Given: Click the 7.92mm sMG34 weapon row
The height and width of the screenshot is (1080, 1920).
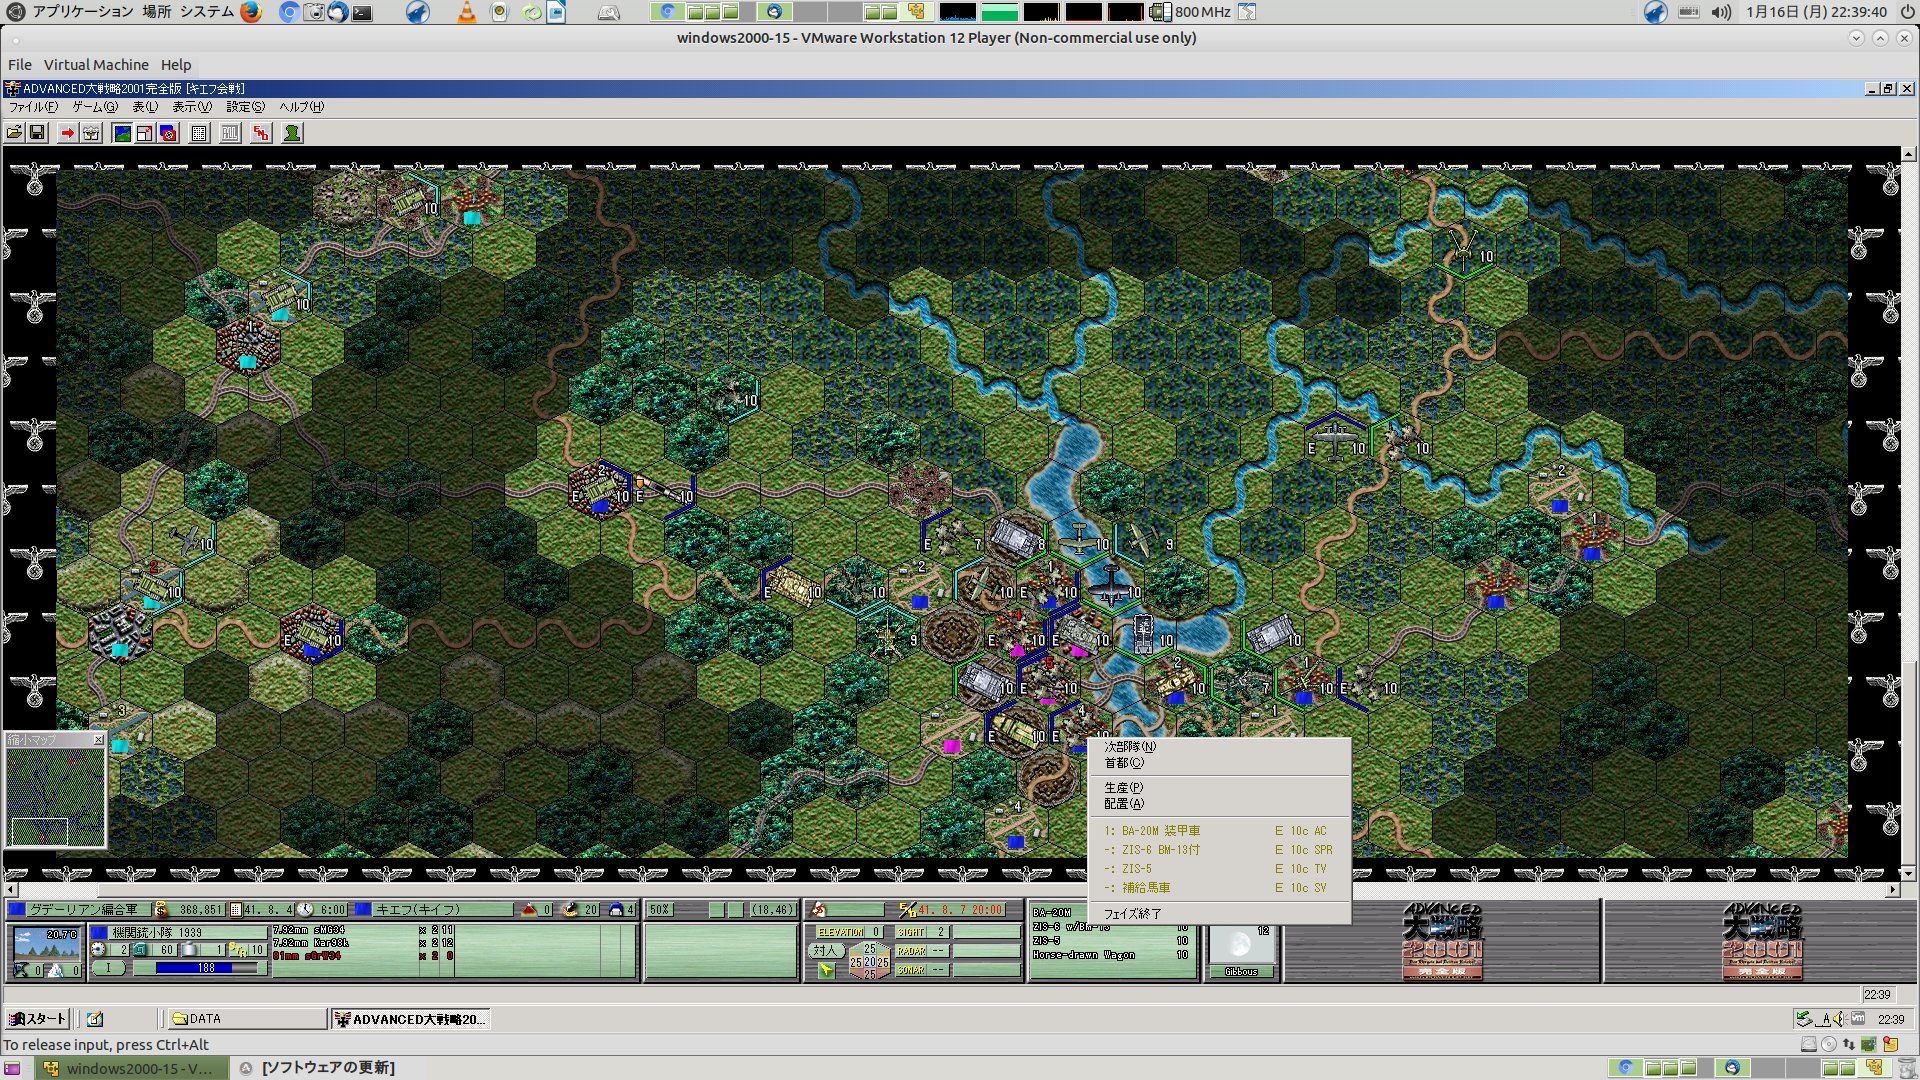Looking at the screenshot, I should (x=363, y=930).
